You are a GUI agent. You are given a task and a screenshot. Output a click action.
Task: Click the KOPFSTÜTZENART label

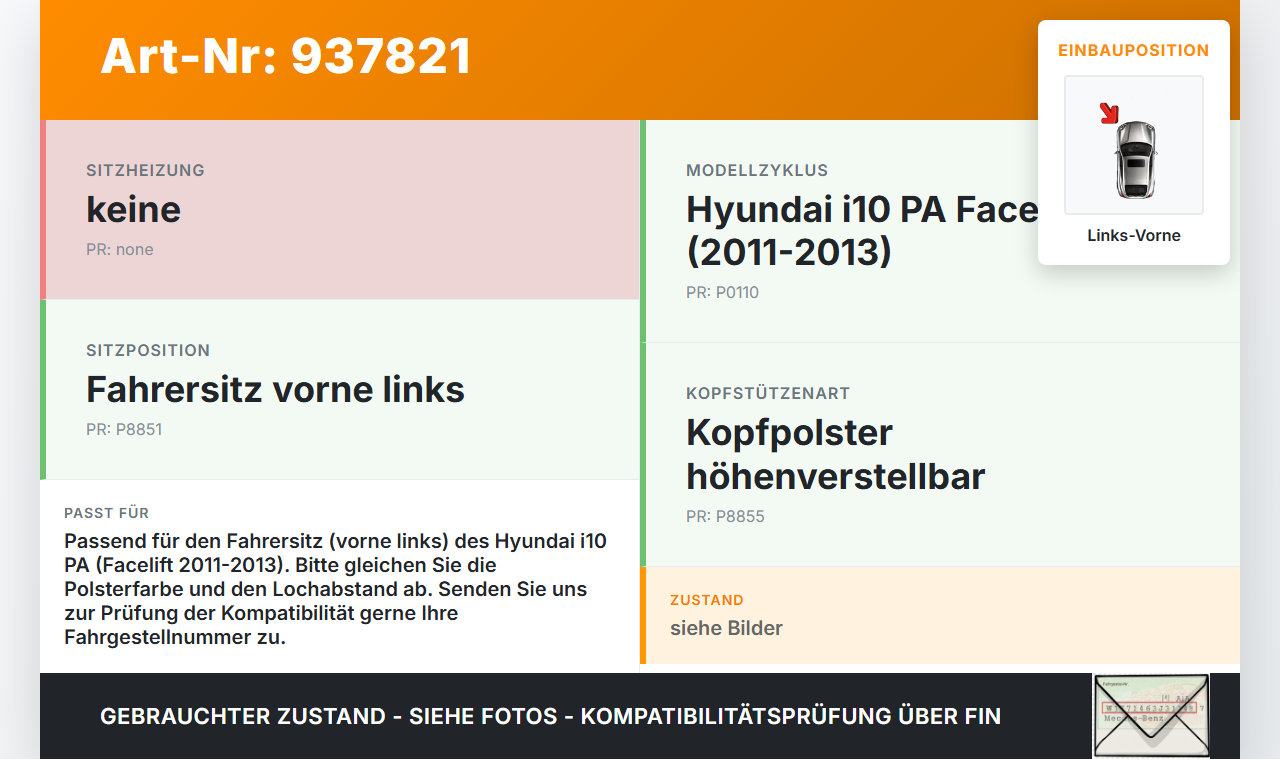pos(768,393)
